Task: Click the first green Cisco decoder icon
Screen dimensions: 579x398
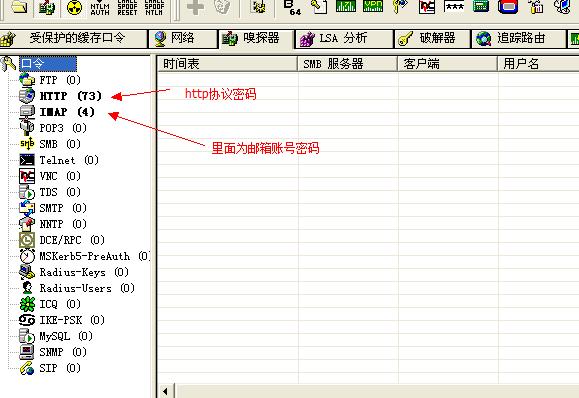Action: pyautogui.click(x=346, y=6)
